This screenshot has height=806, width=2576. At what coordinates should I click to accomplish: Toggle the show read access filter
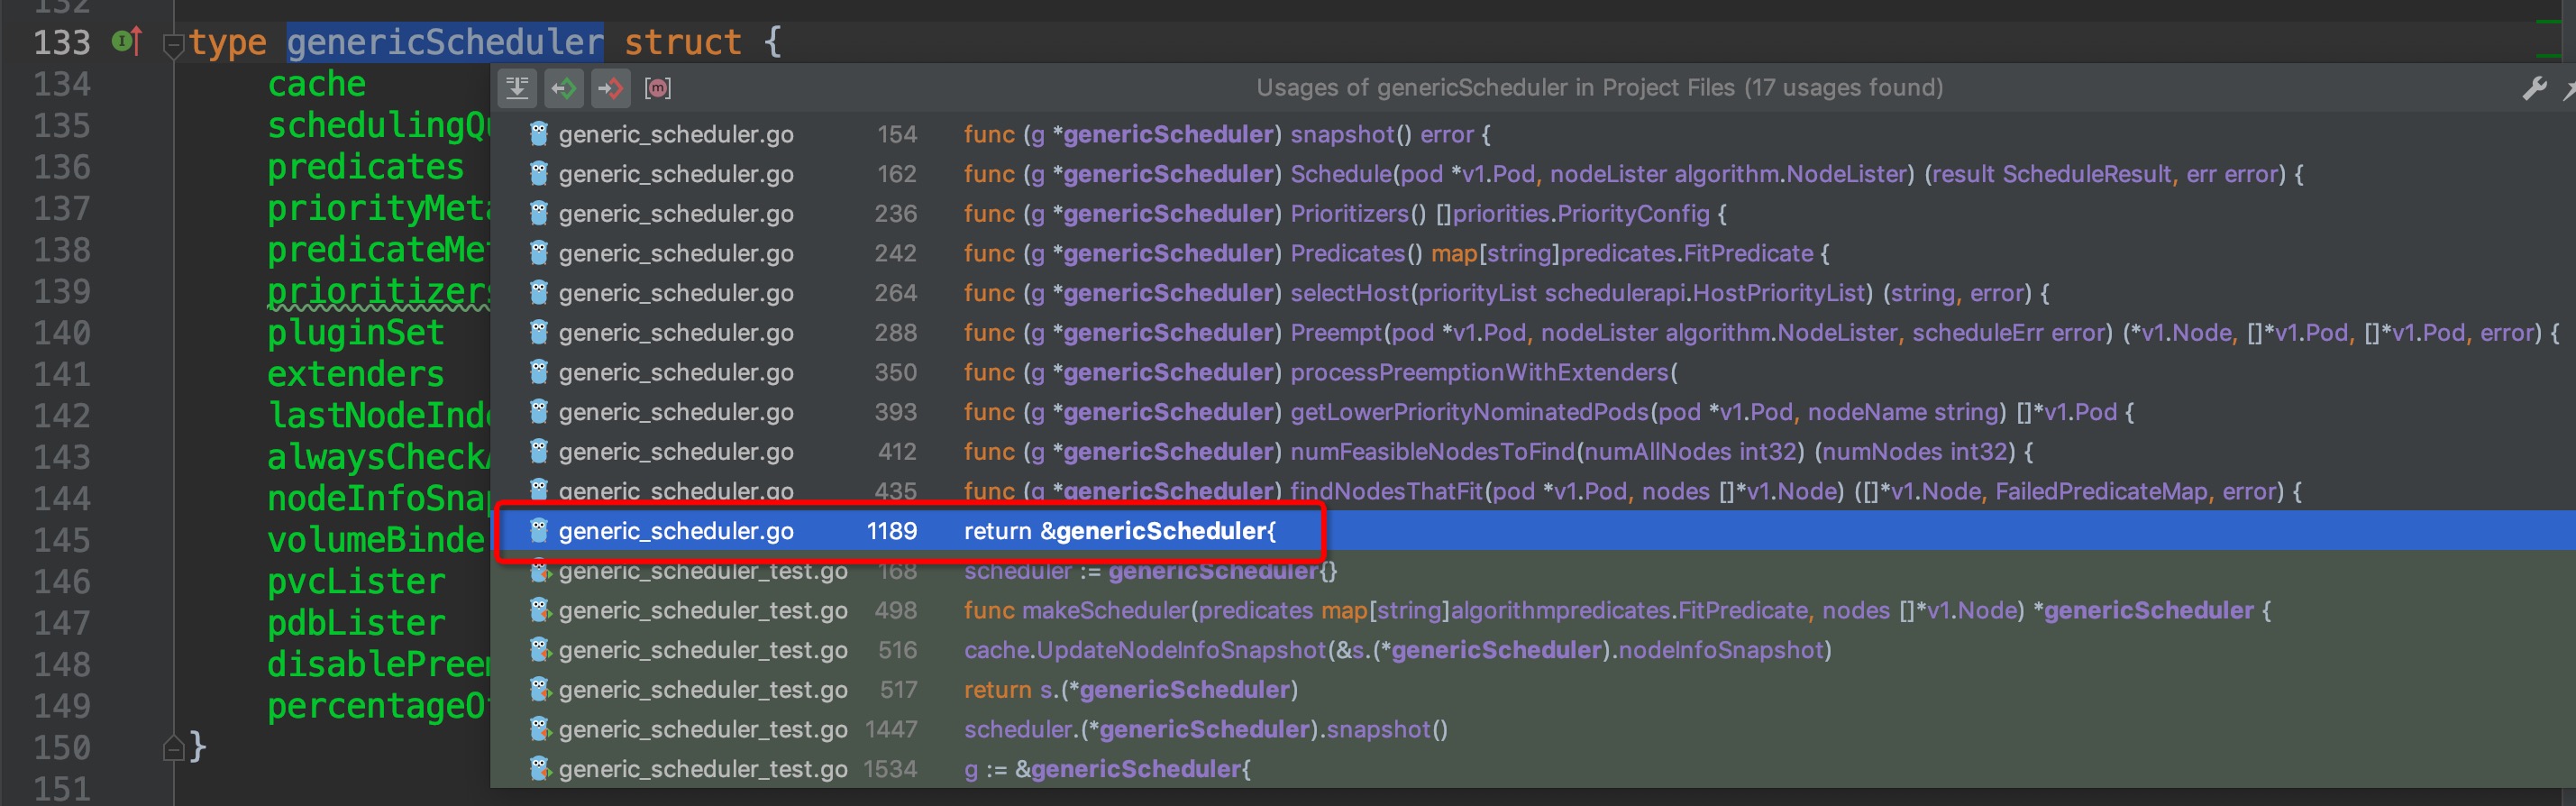click(564, 88)
